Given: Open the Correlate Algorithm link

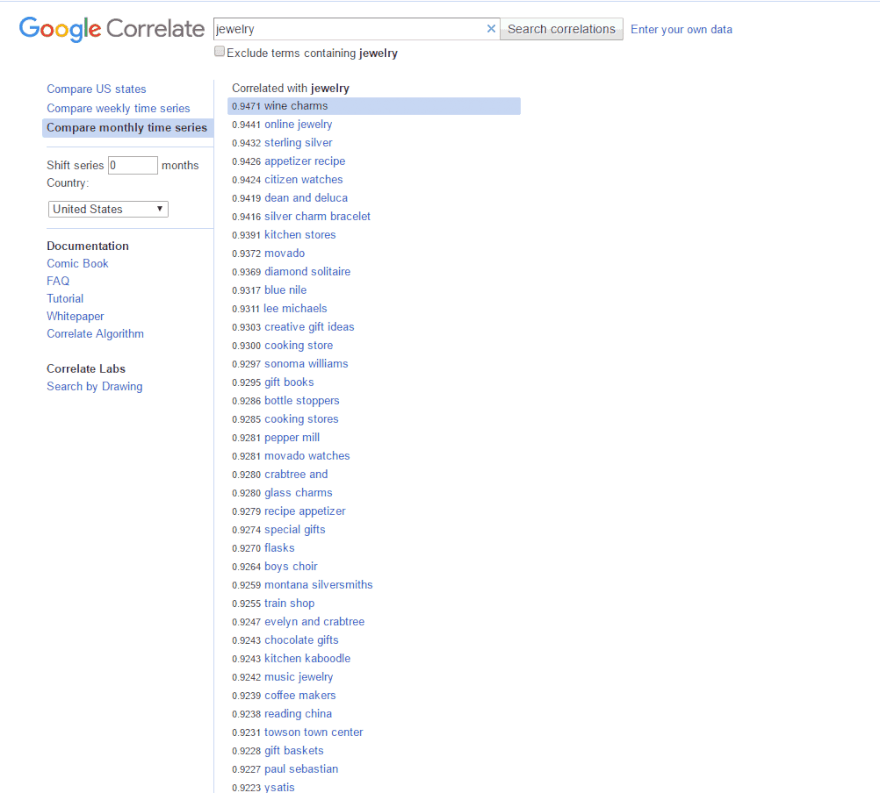Looking at the screenshot, I should [x=95, y=334].
